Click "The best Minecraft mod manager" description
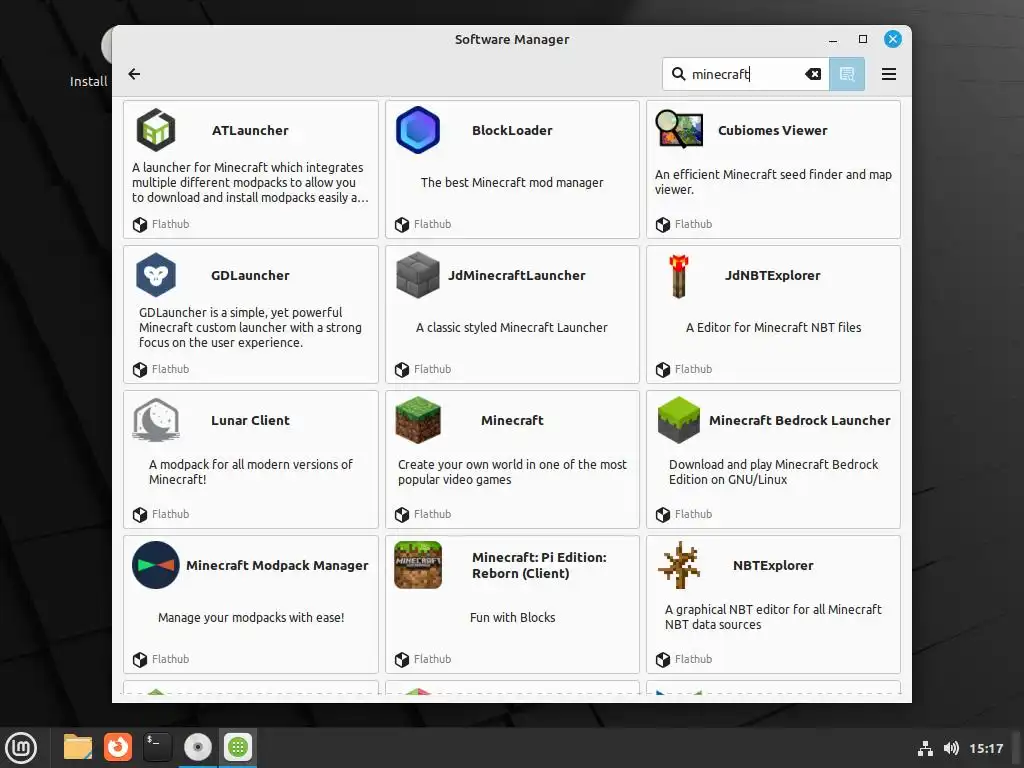1024x768 pixels. [512, 182]
